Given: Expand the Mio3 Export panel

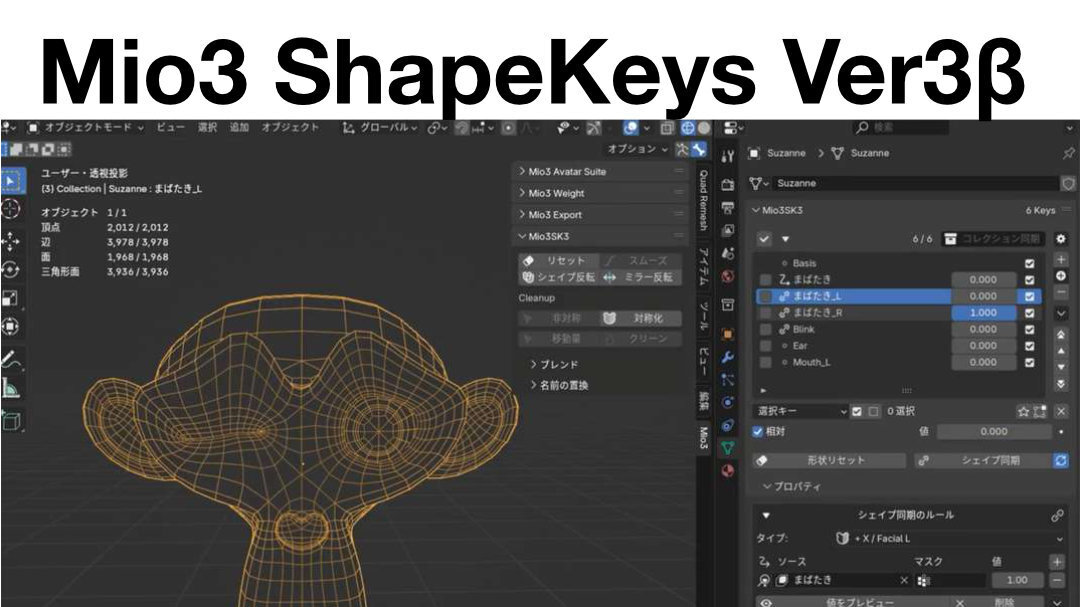Looking at the screenshot, I should (x=601, y=214).
